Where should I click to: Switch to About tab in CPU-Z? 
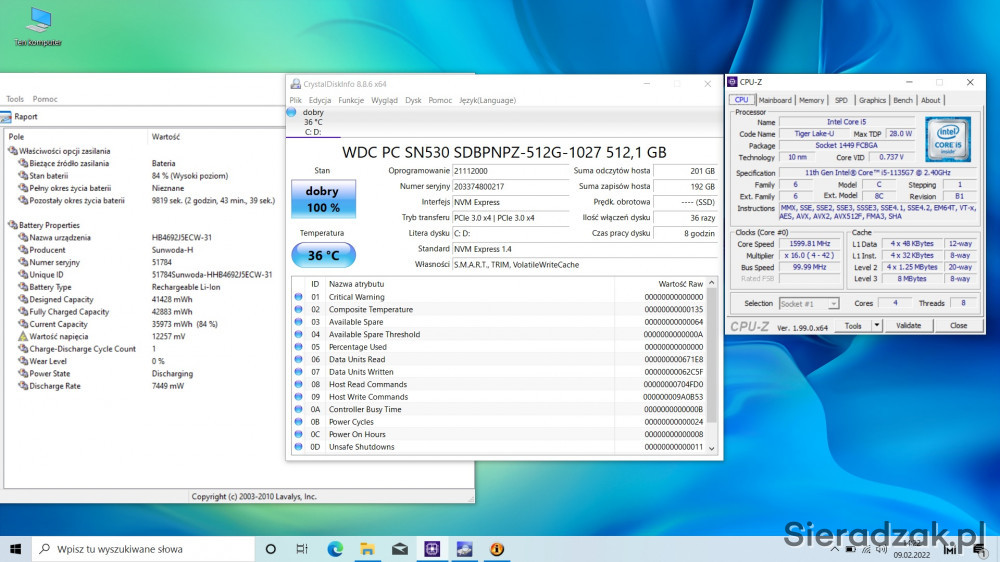930,100
